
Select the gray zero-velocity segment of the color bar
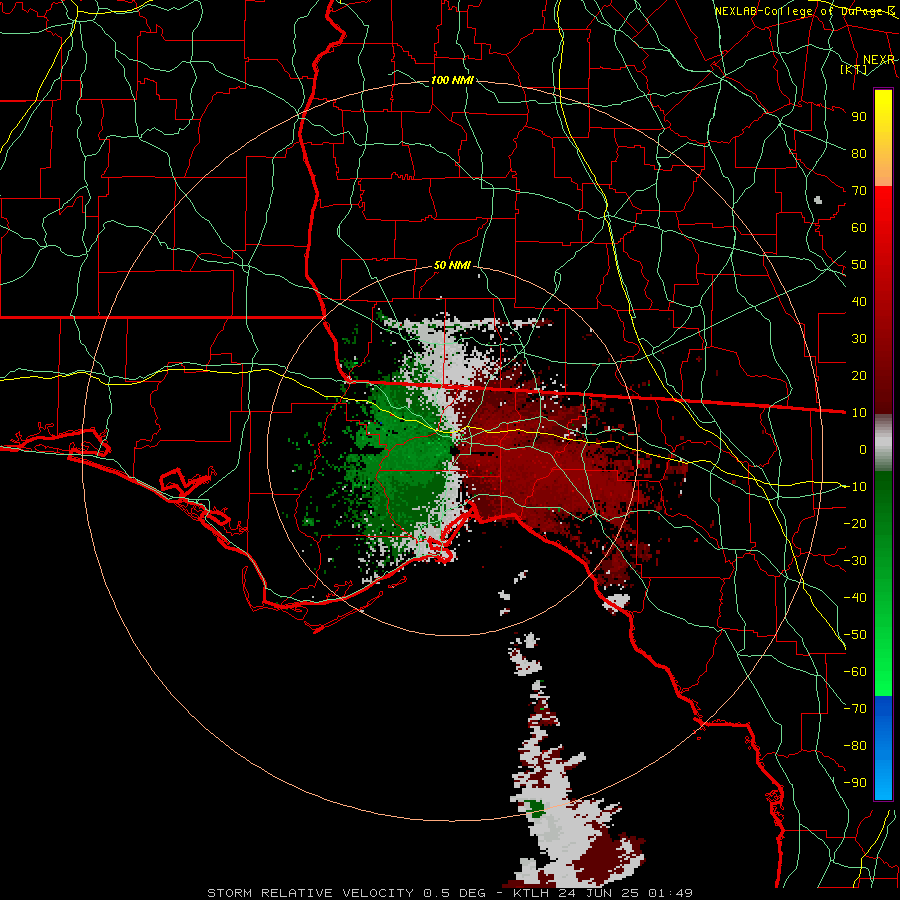883,443
